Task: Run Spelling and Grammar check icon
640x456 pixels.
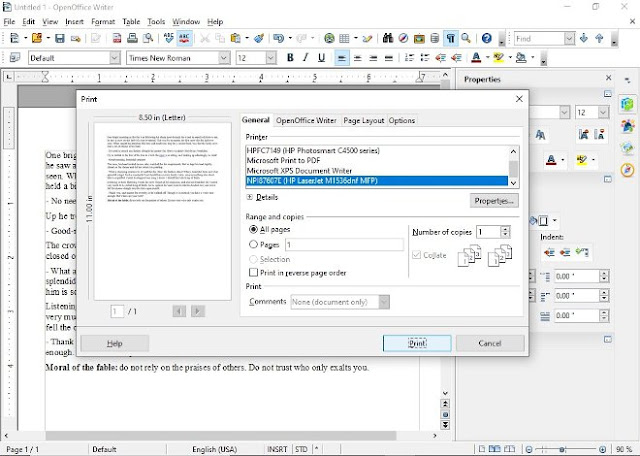Action: (x=168, y=39)
